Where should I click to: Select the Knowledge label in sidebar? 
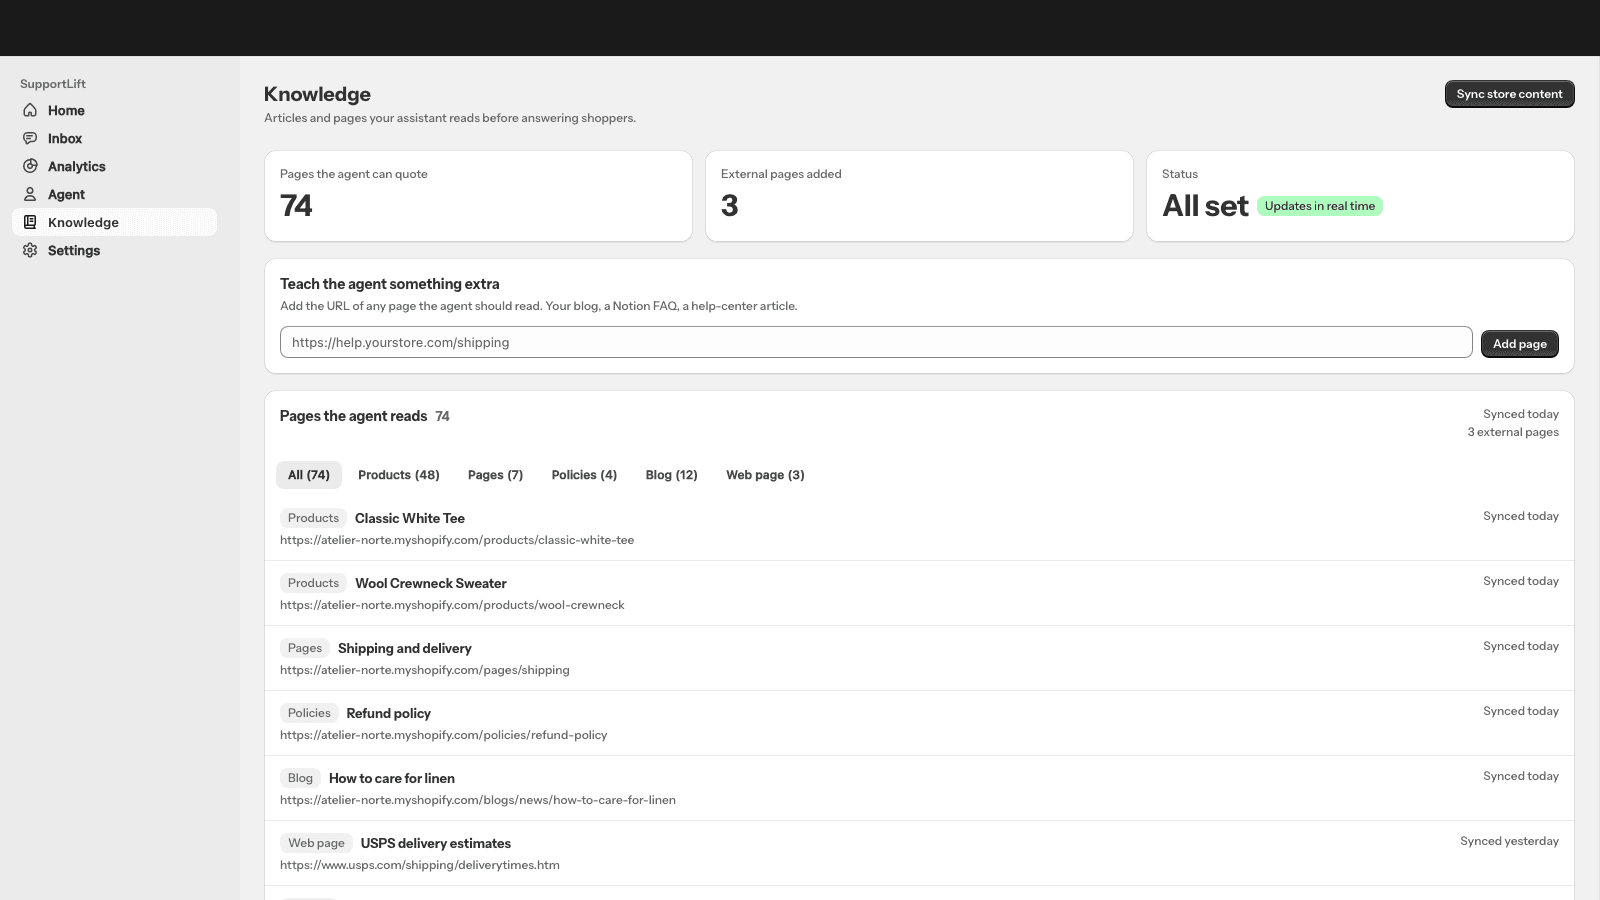(x=83, y=222)
